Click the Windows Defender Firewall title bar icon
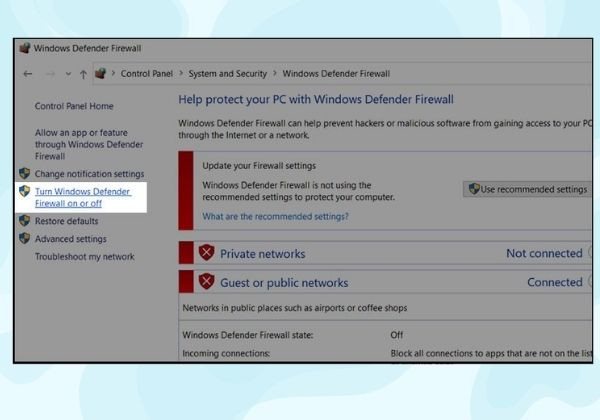This screenshot has width=600, height=420. pyautogui.click(x=25, y=48)
